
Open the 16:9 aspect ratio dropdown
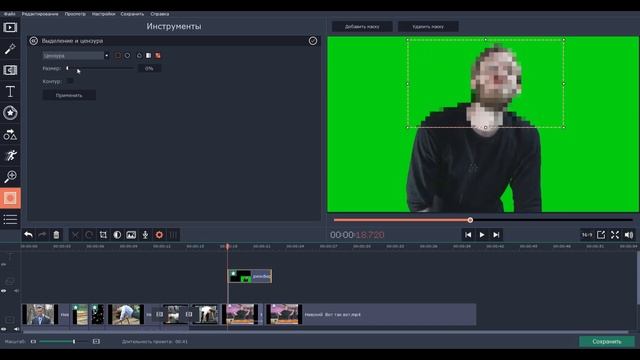pos(587,235)
